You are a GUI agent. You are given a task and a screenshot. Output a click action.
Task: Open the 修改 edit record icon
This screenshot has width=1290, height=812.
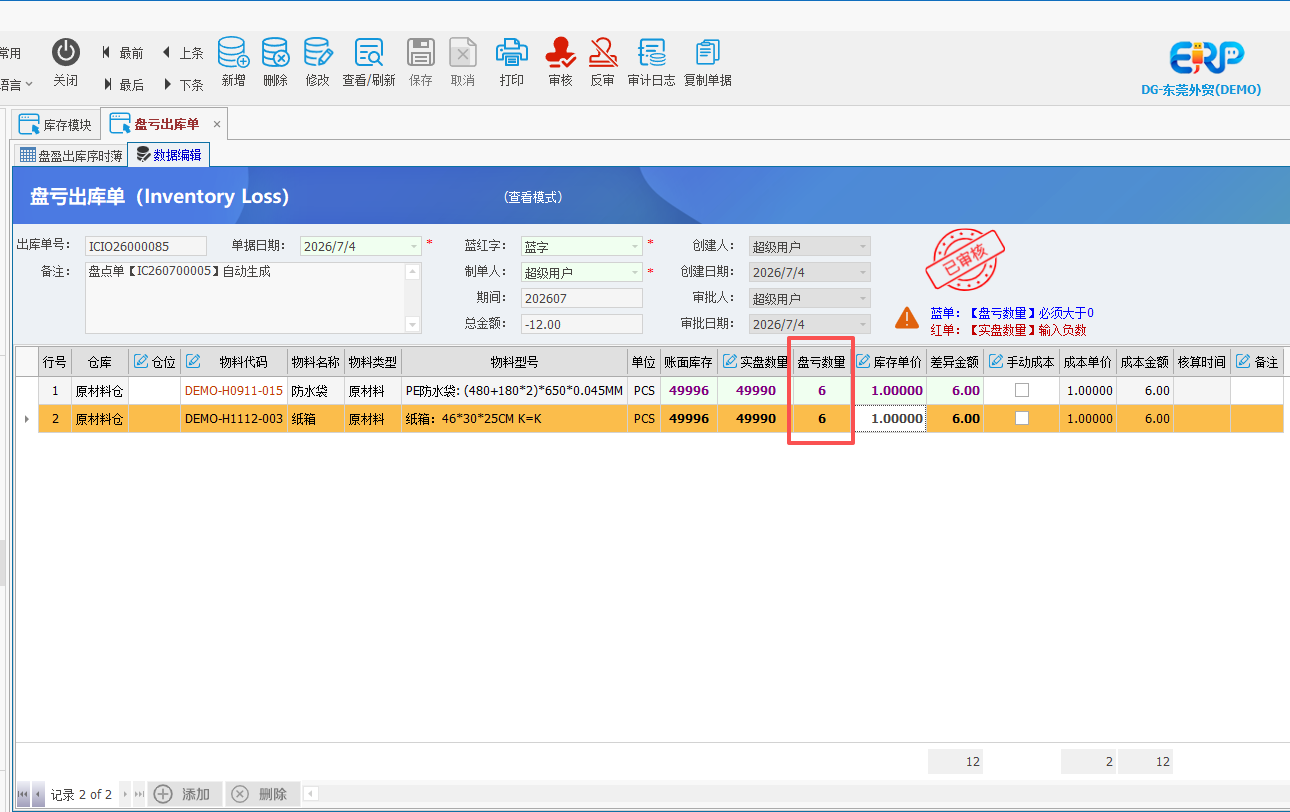pos(317,52)
